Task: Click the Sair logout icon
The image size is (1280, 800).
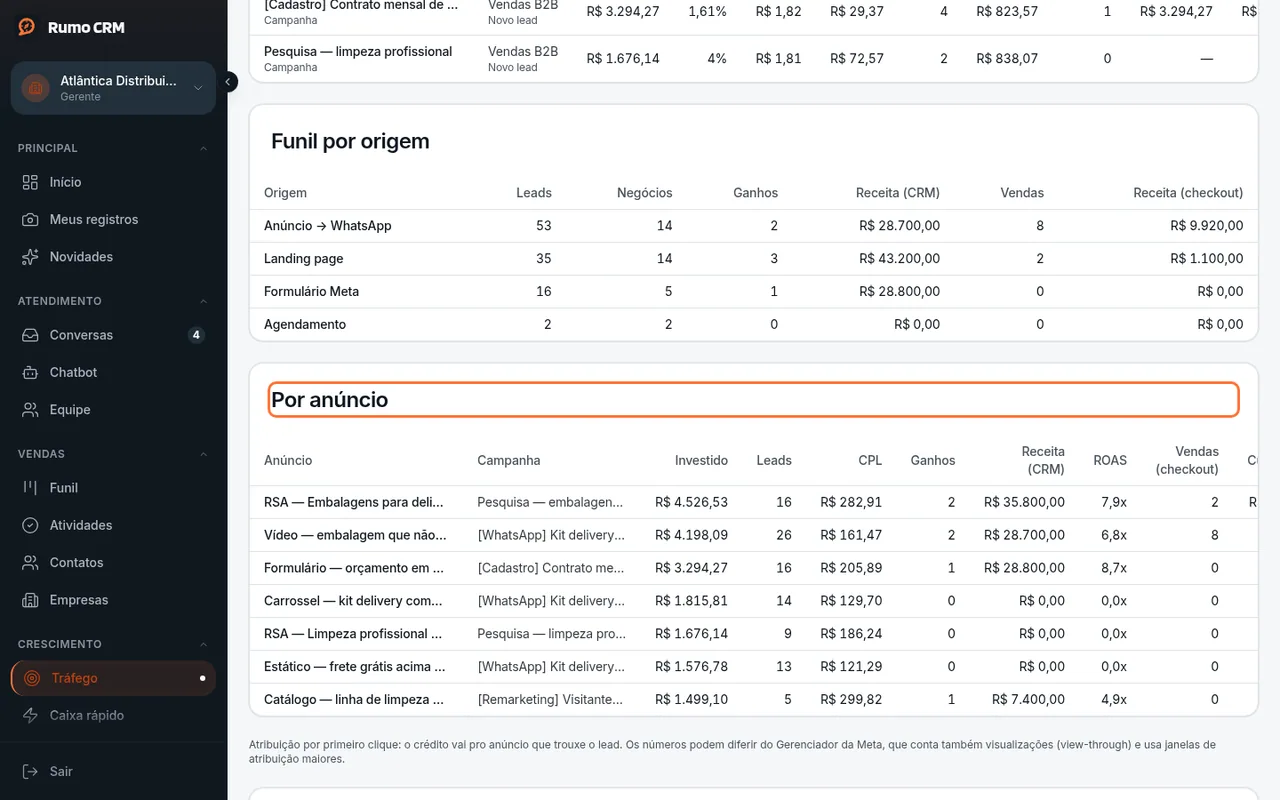Action: click(x=31, y=771)
